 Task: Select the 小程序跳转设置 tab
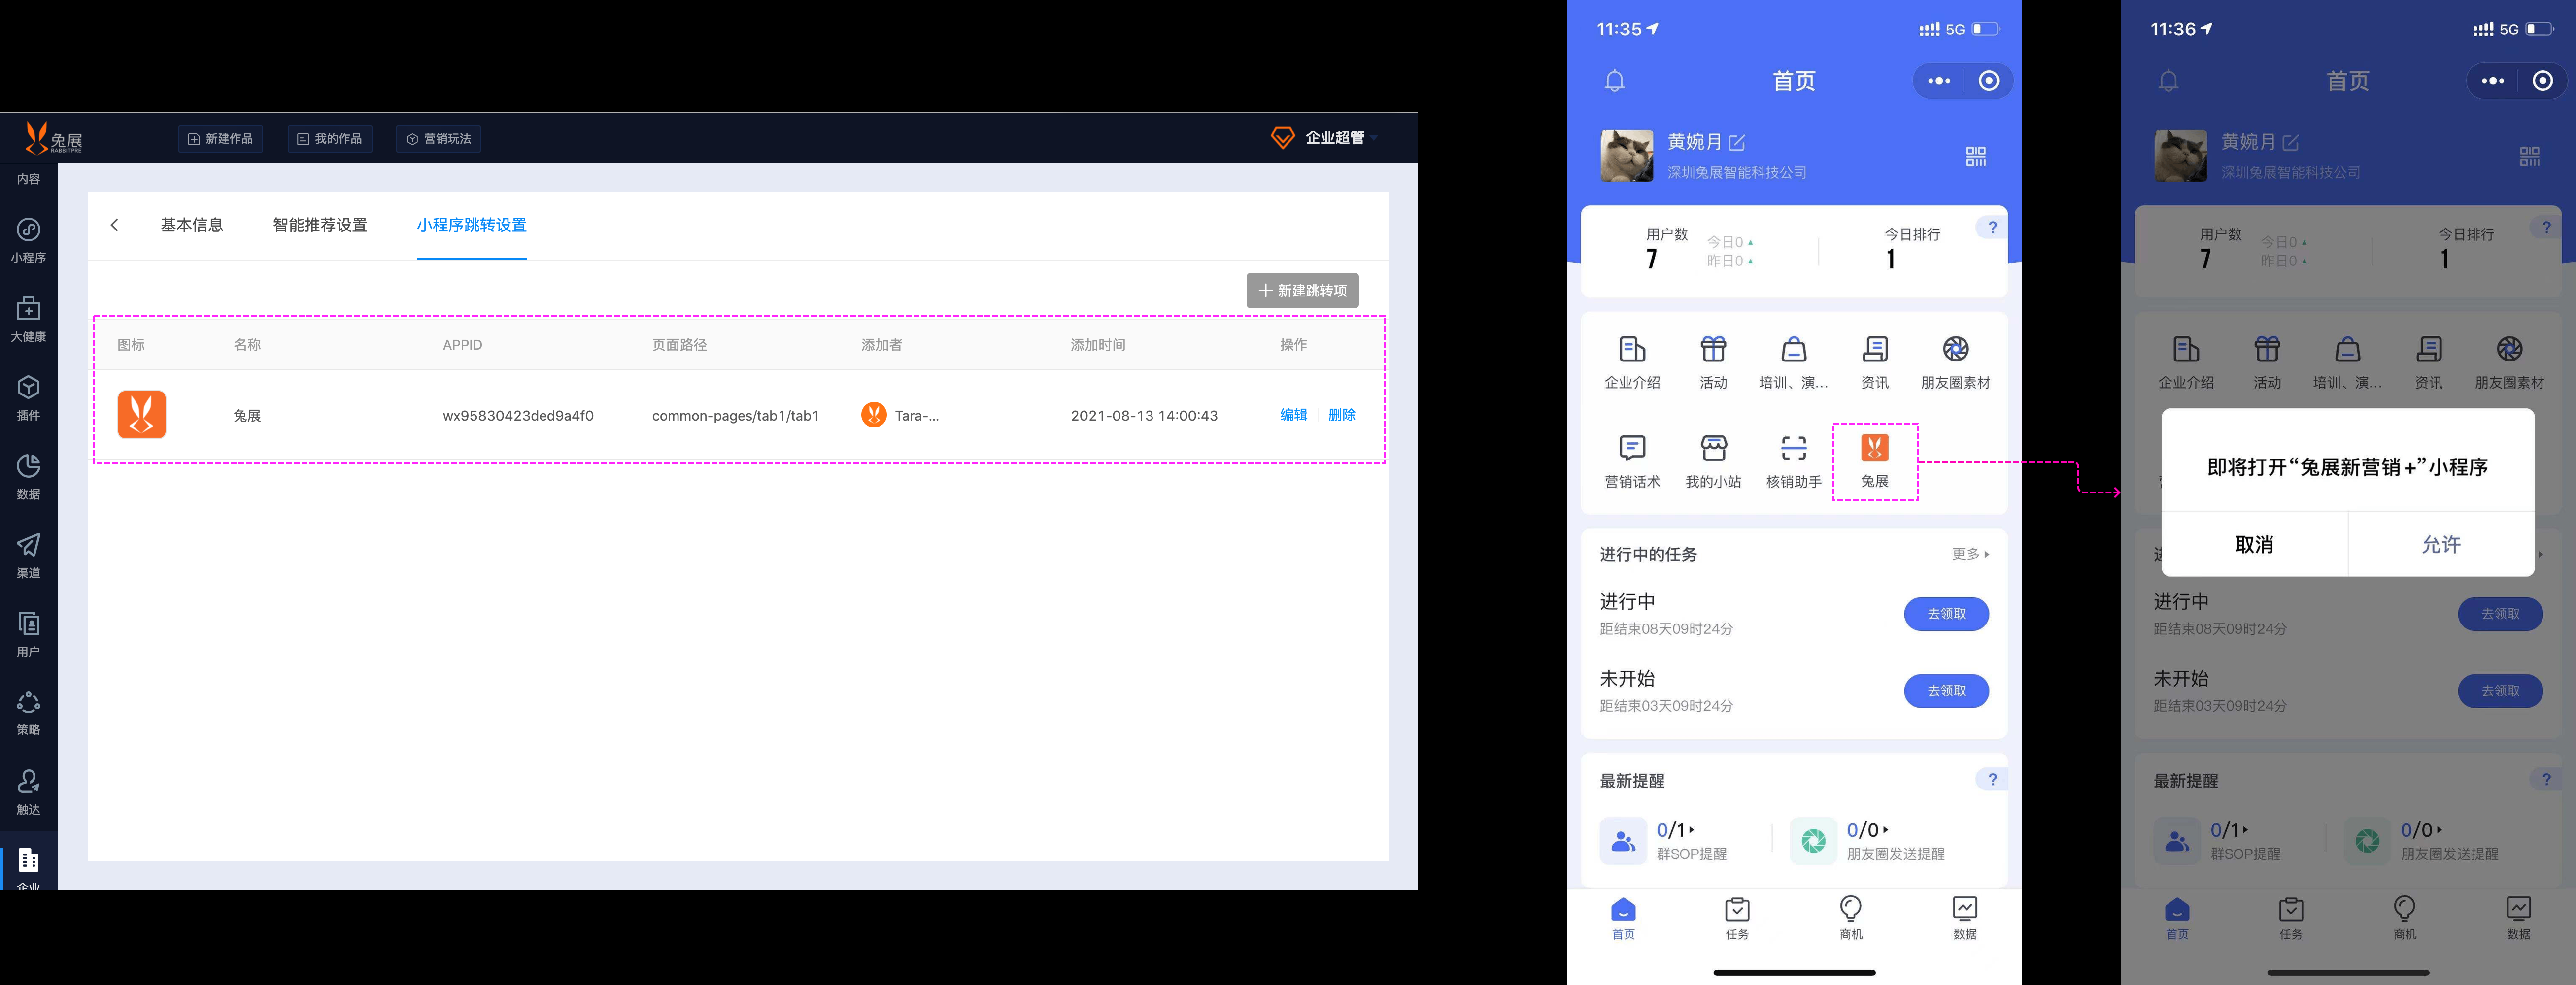pos(471,225)
